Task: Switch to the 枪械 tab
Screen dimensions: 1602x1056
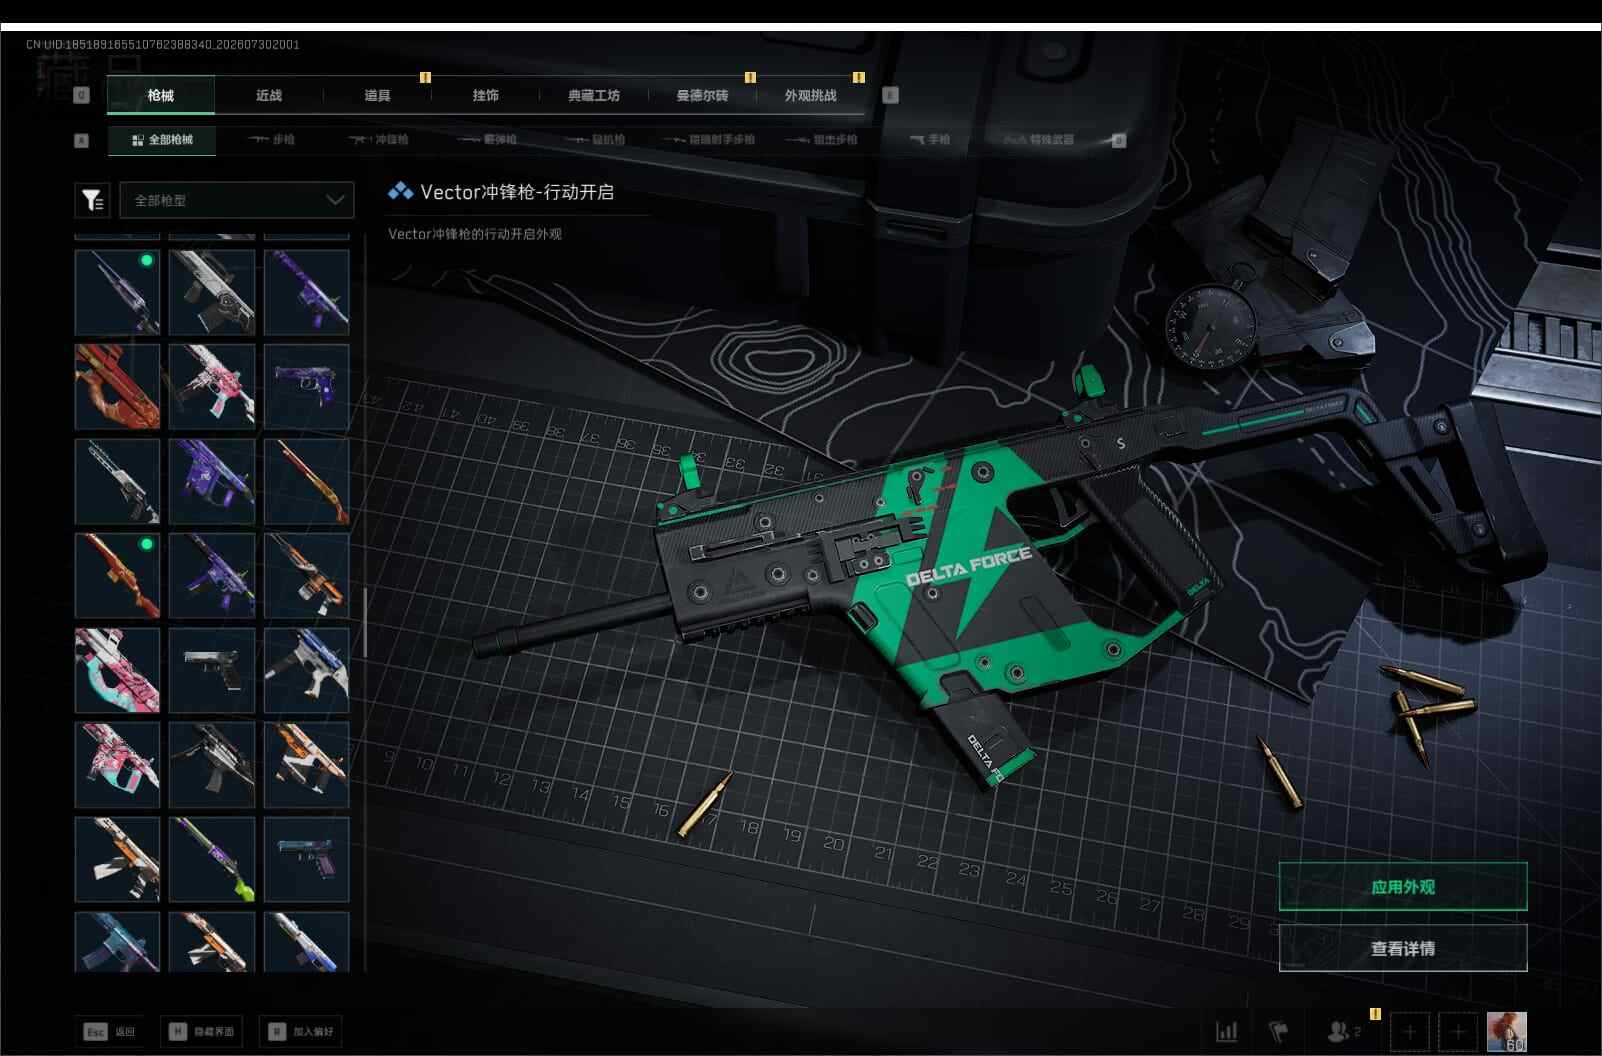Action: (x=161, y=95)
